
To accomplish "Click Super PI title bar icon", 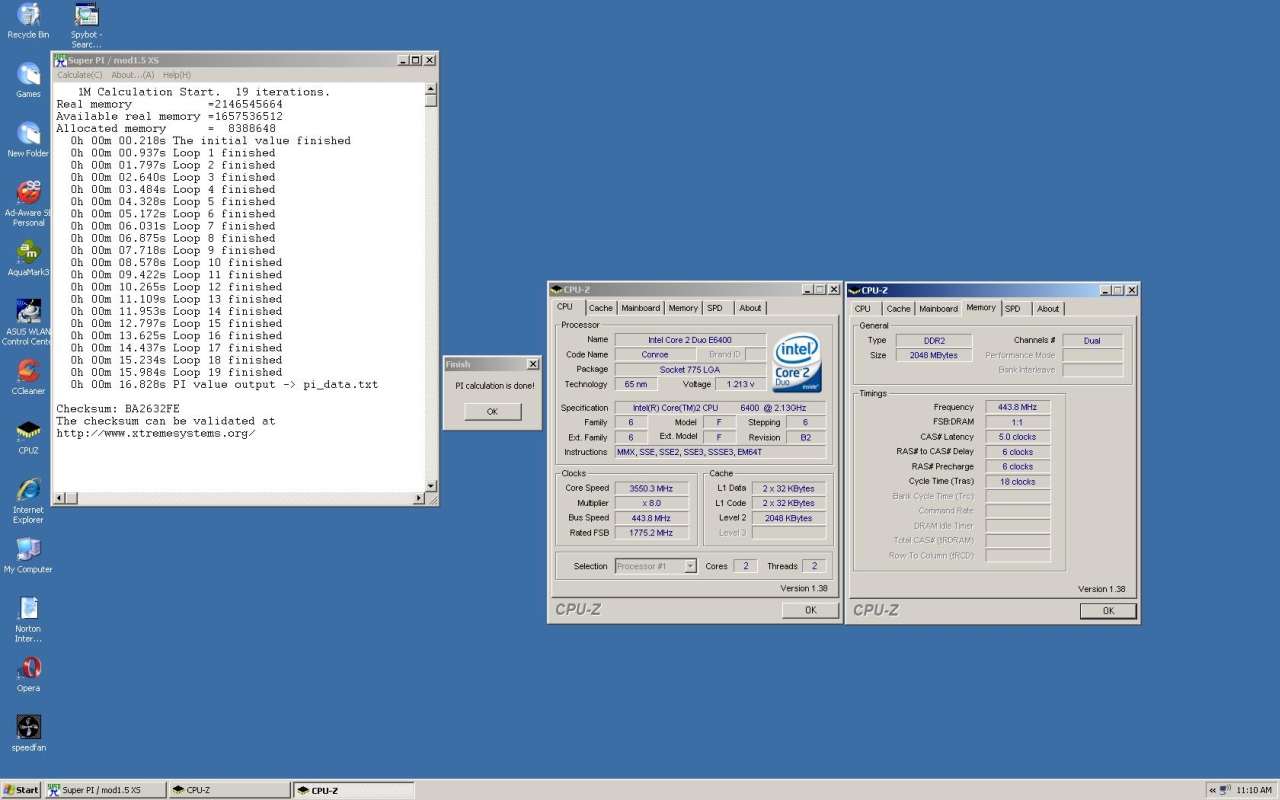I will click(x=60, y=60).
